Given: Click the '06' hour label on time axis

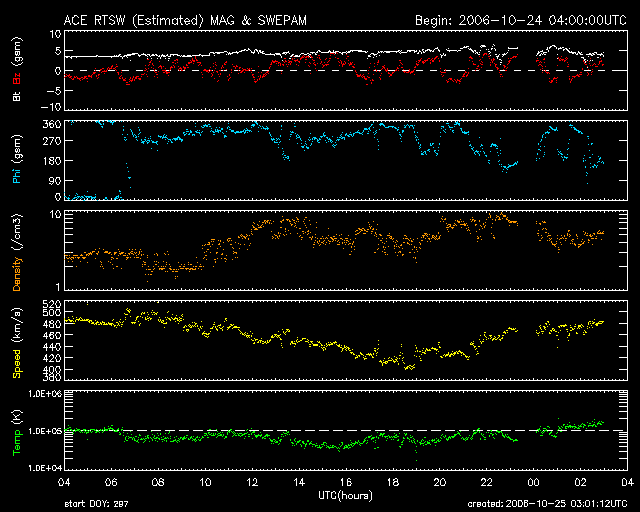Looking at the screenshot, I should [x=111, y=483].
